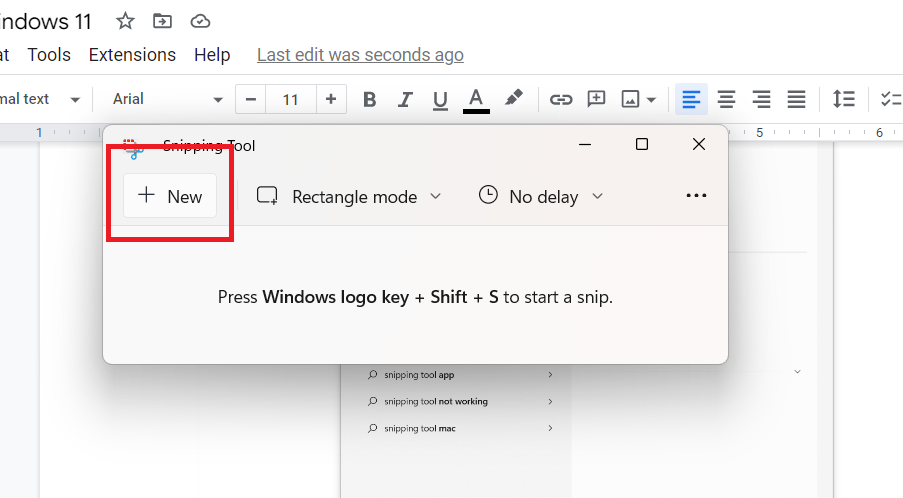Increase the font size with plus
The image size is (903, 498).
[331, 99]
